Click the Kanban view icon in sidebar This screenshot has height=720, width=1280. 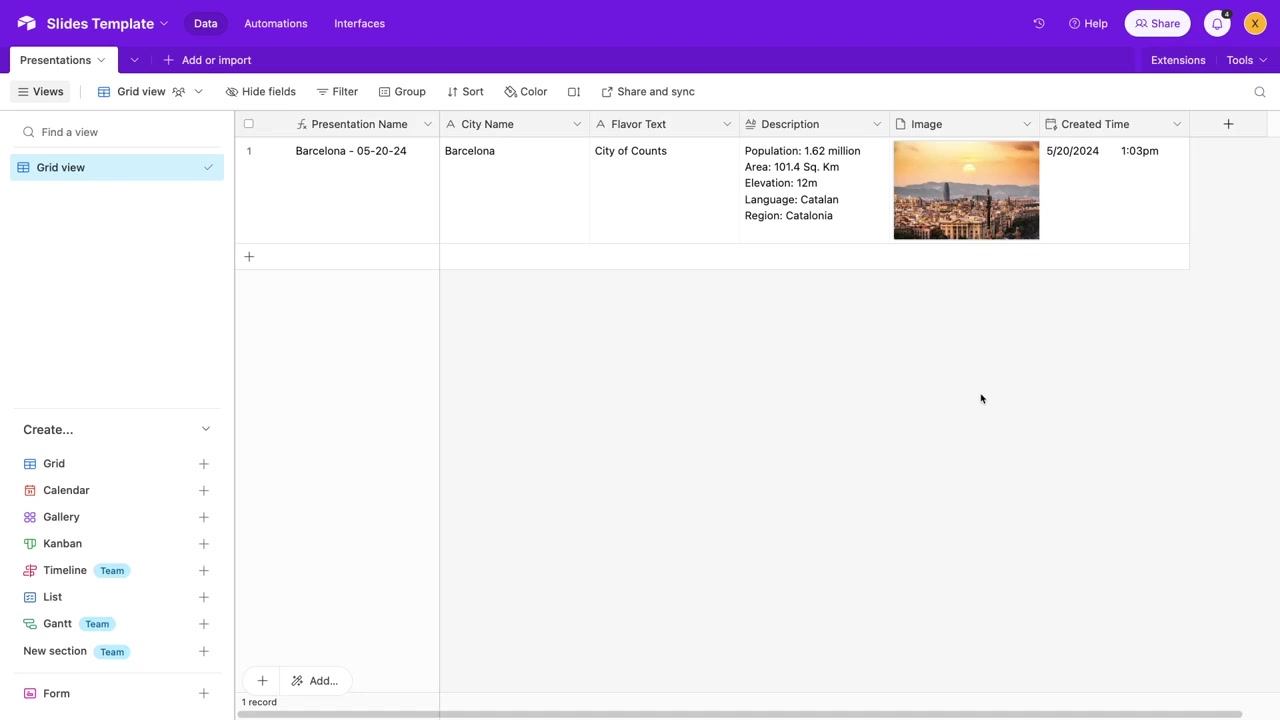click(30, 544)
